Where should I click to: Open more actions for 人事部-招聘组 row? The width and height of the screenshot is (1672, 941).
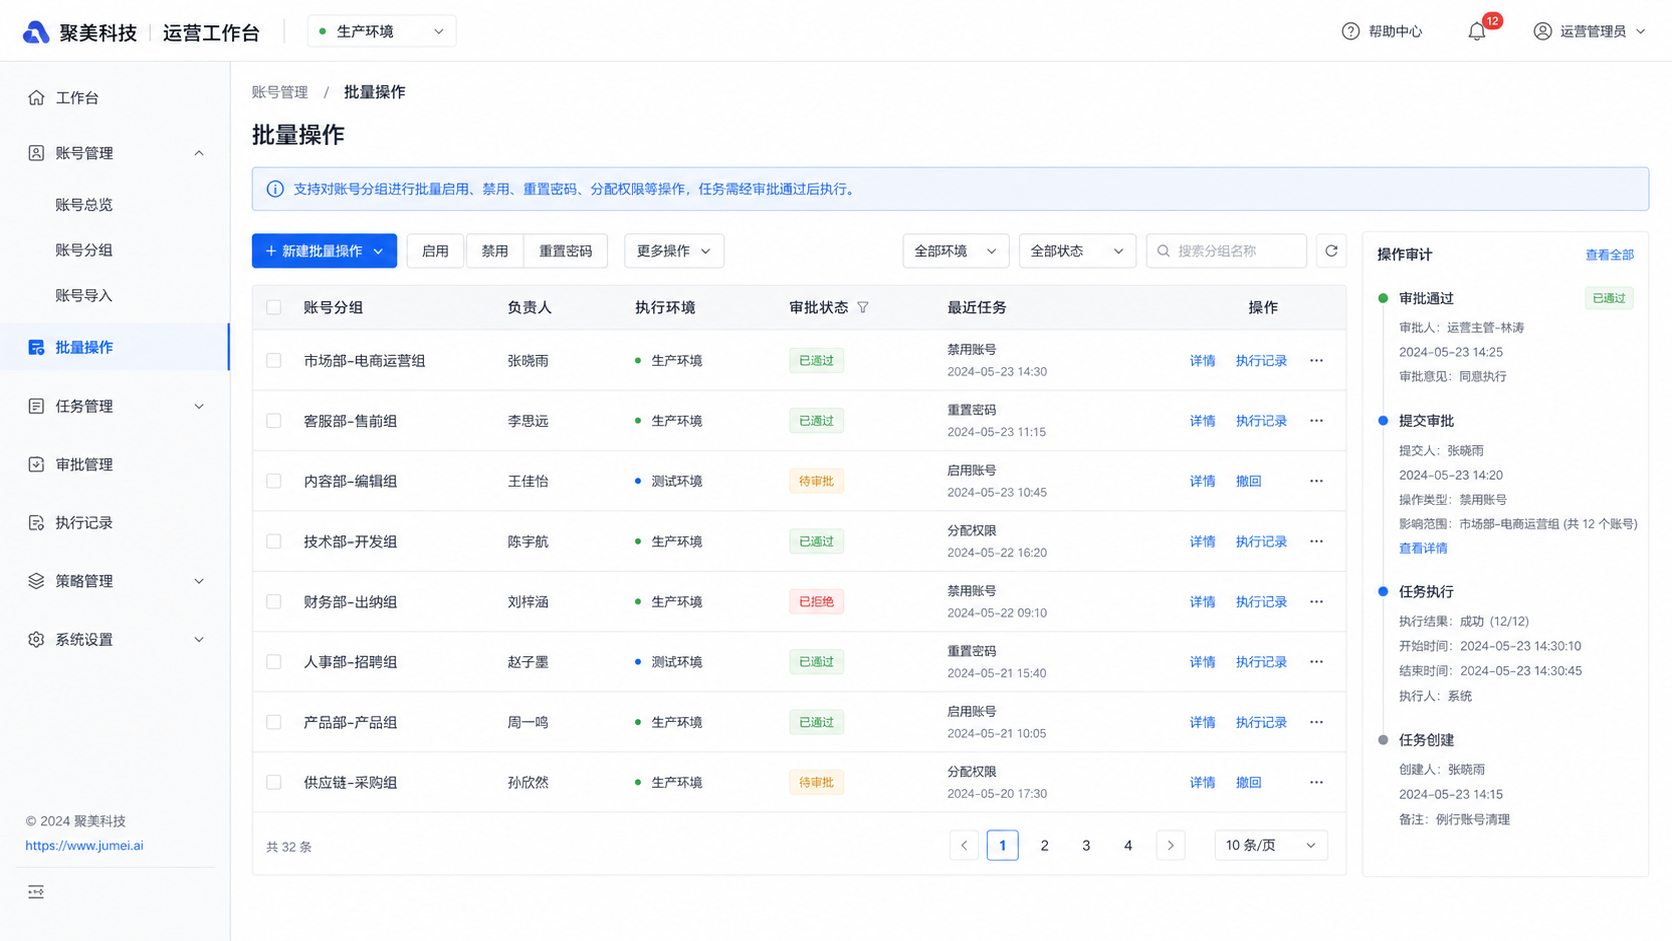(x=1316, y=662)
